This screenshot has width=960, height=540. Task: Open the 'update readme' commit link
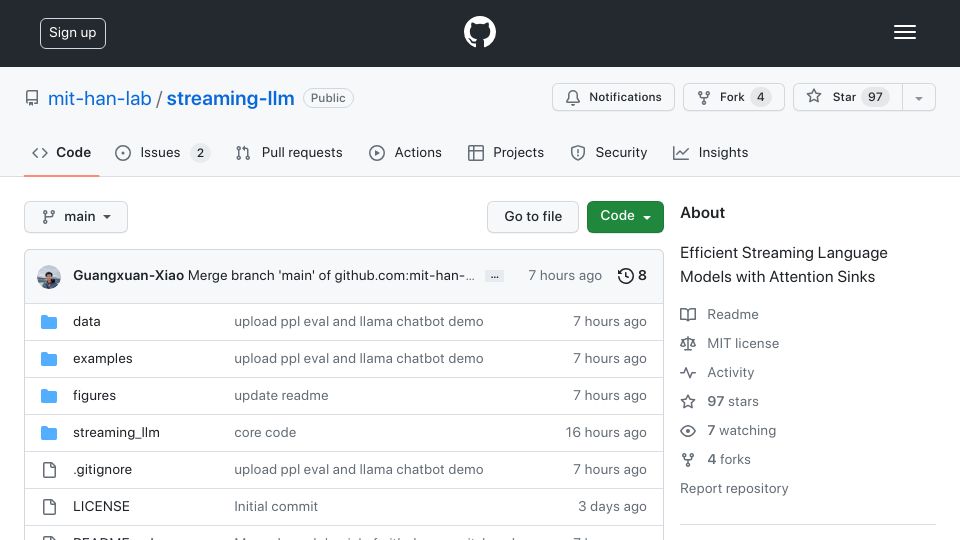coord(281,396)
